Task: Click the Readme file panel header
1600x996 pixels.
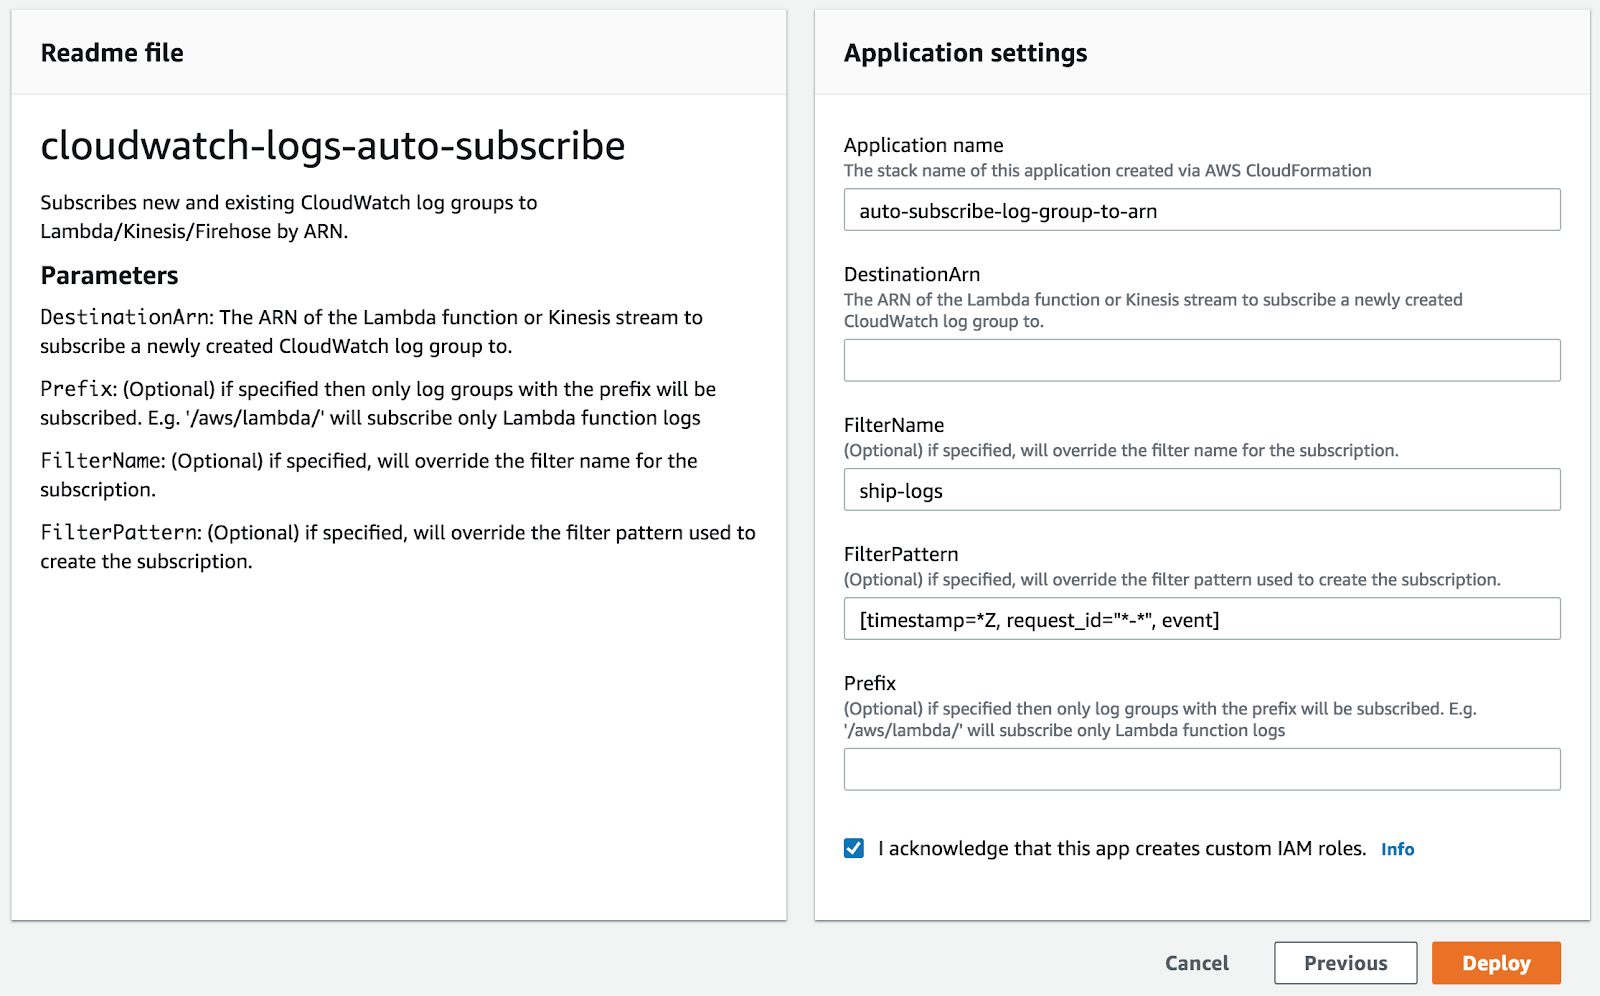Action: [113, 52]
